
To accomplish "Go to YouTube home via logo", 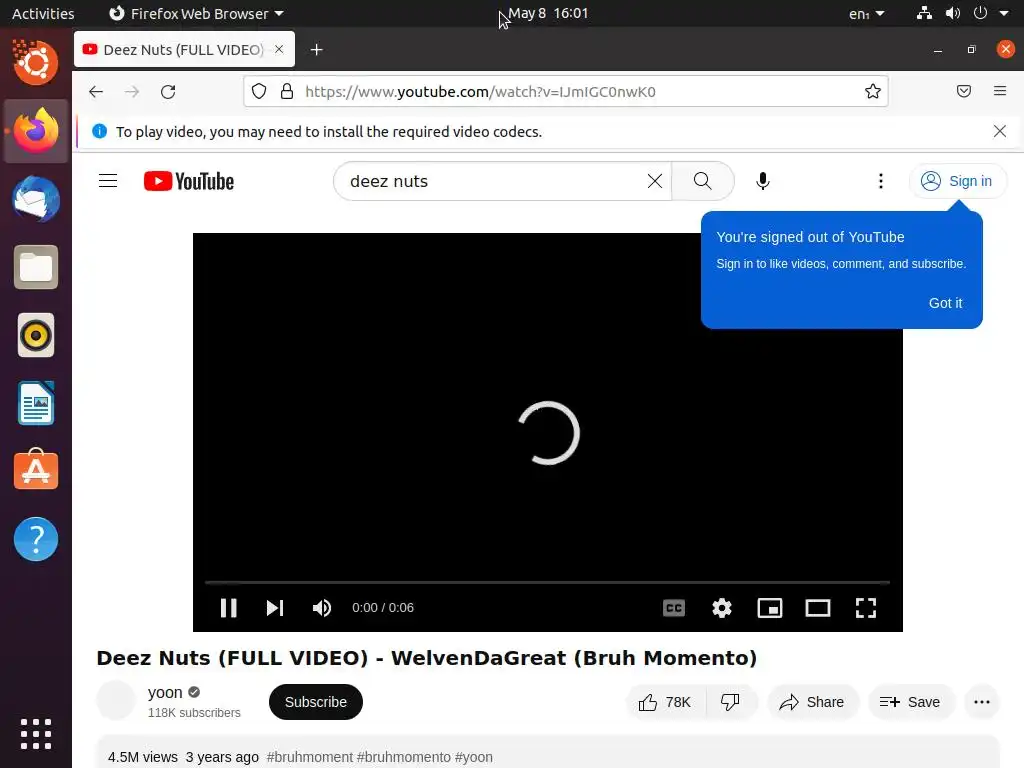I will (x=189, y=181).
